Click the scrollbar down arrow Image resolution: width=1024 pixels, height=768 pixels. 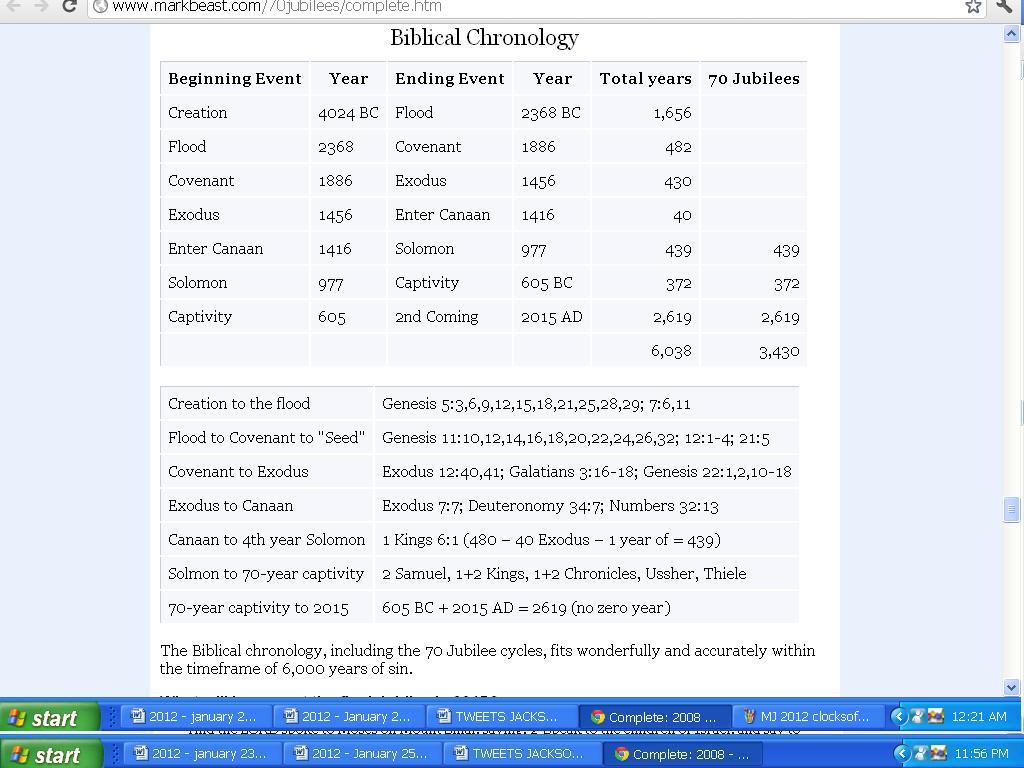(1011, 687)
